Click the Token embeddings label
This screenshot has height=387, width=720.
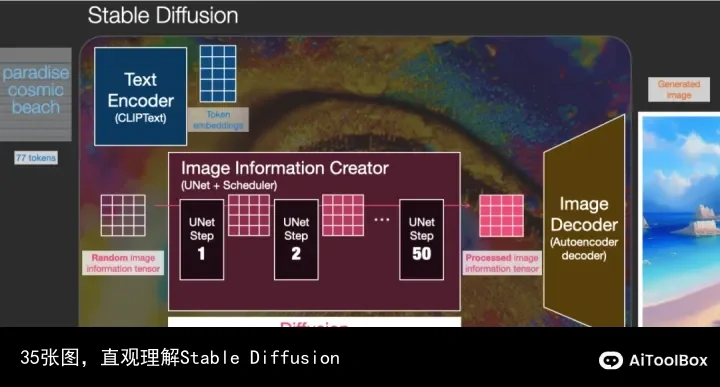pyautogui.click(x=218, y=120)
